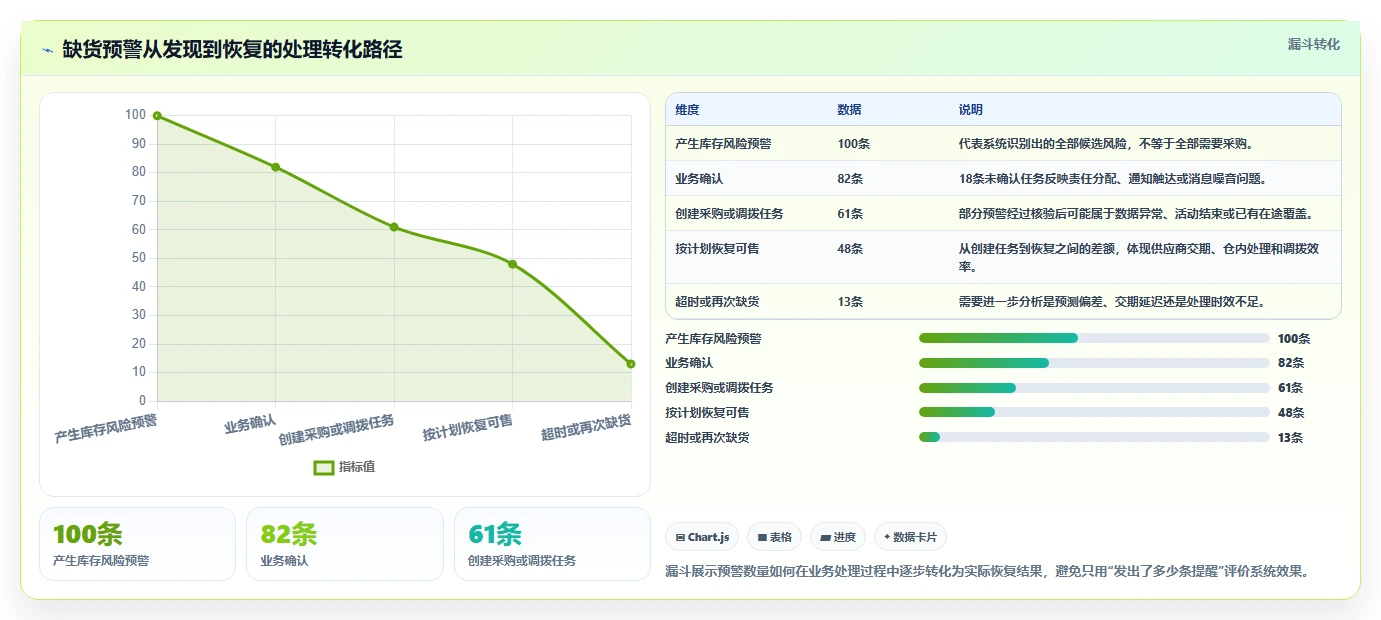Select the 表格 chip
The image size is (1381, 620).
tap(774, 537)
